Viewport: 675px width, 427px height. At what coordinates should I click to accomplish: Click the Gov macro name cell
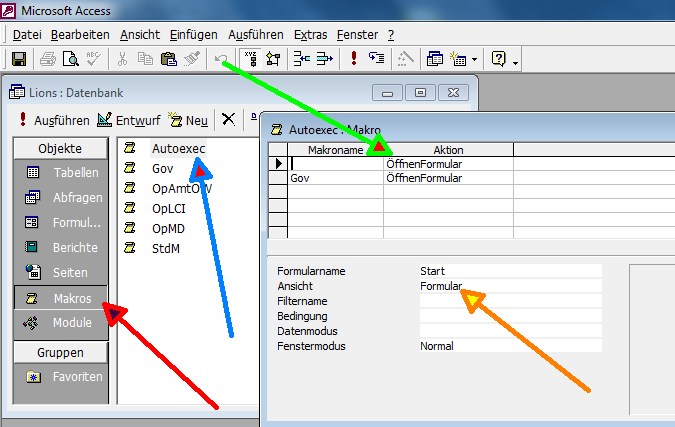pos(335,178)
